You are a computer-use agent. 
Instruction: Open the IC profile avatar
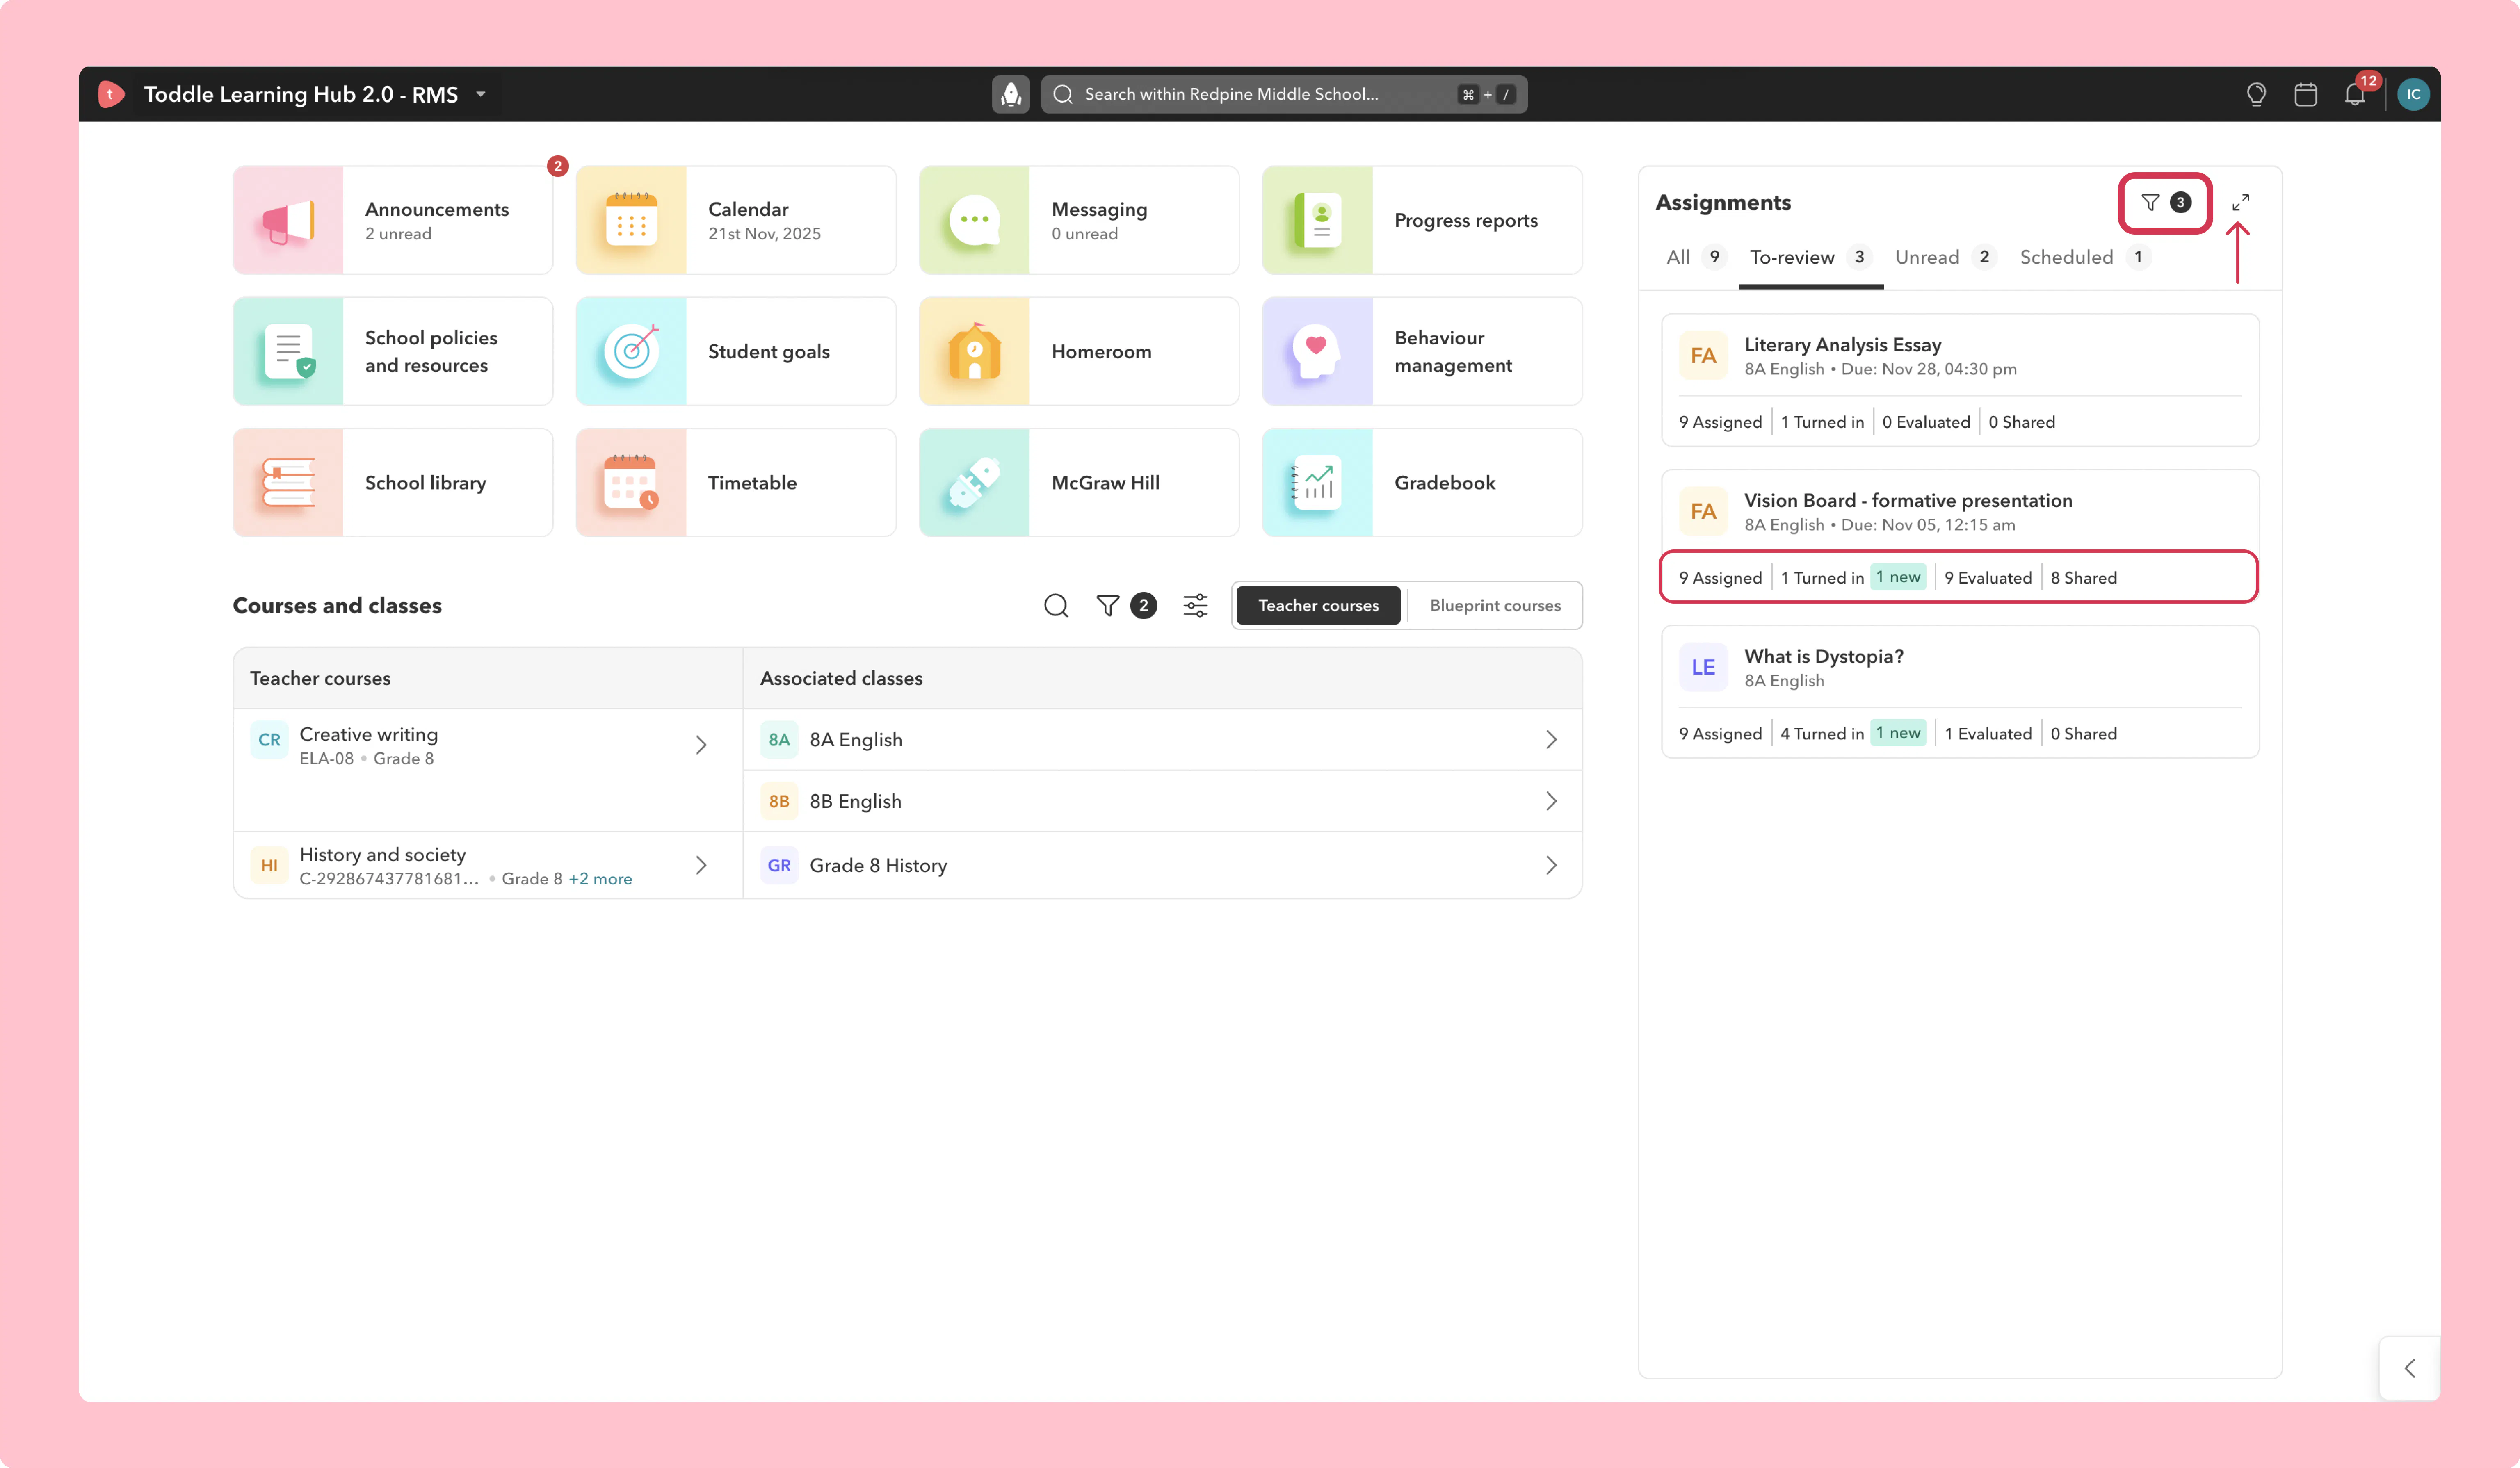click(2413, 94)
